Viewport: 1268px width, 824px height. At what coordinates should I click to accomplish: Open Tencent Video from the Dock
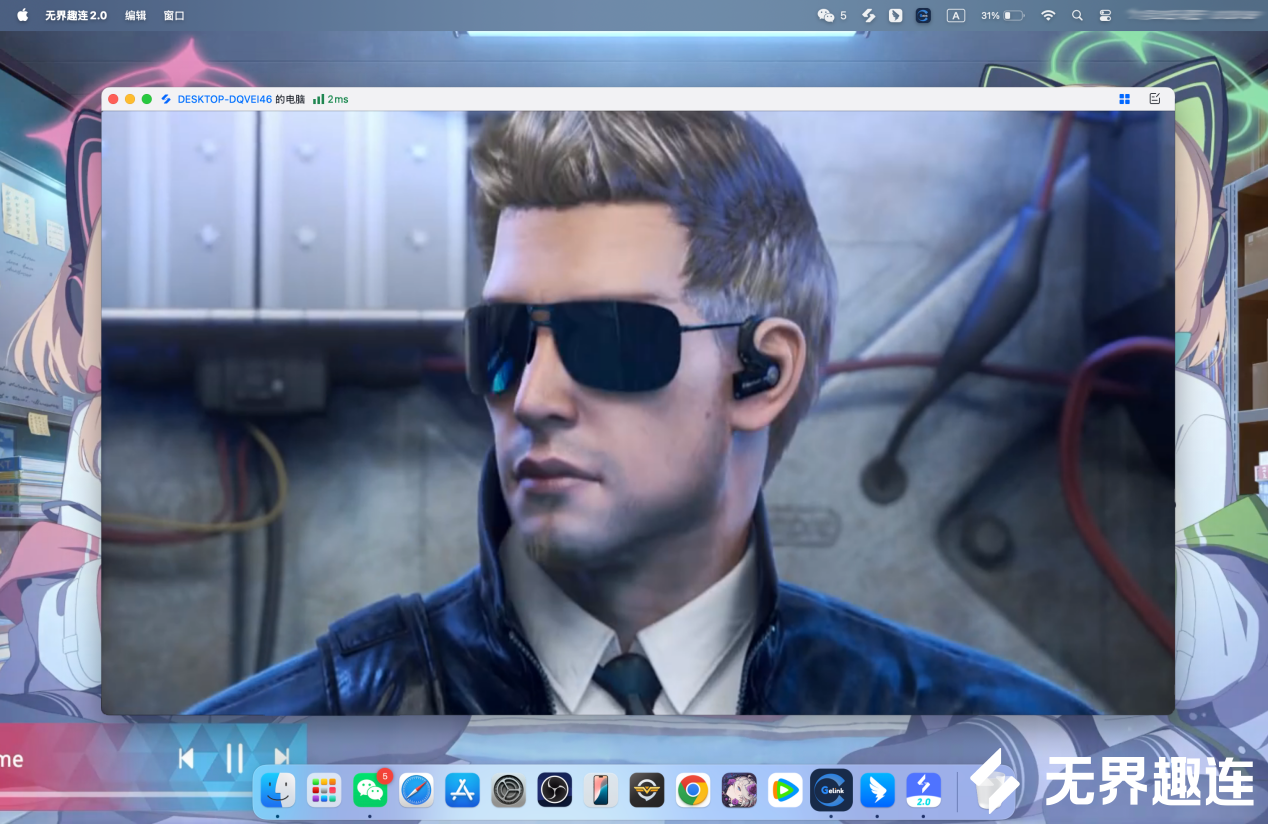785,790
